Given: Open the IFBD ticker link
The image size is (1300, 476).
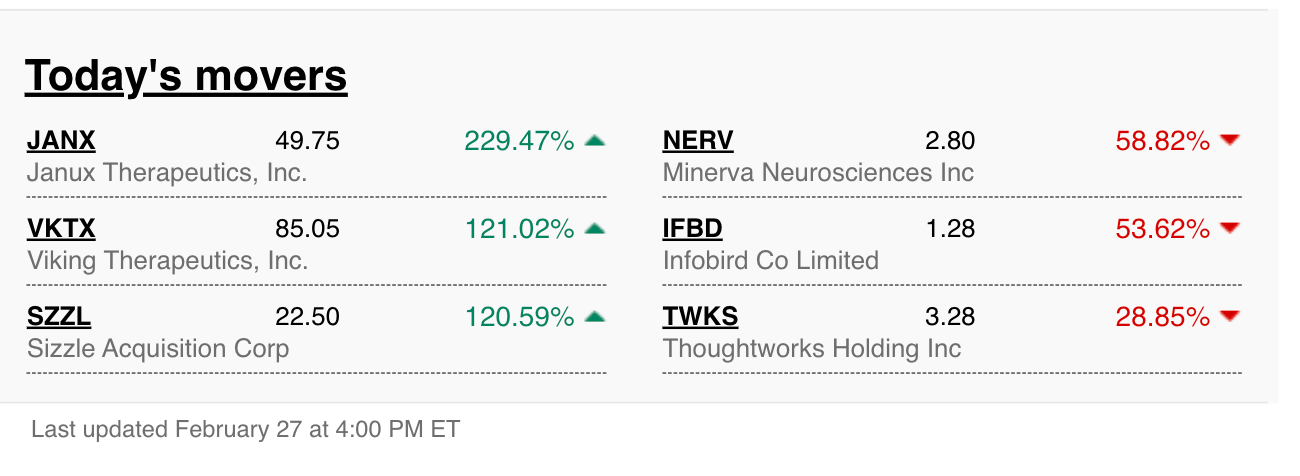Looking at the screenshot, I should [692, 229].
